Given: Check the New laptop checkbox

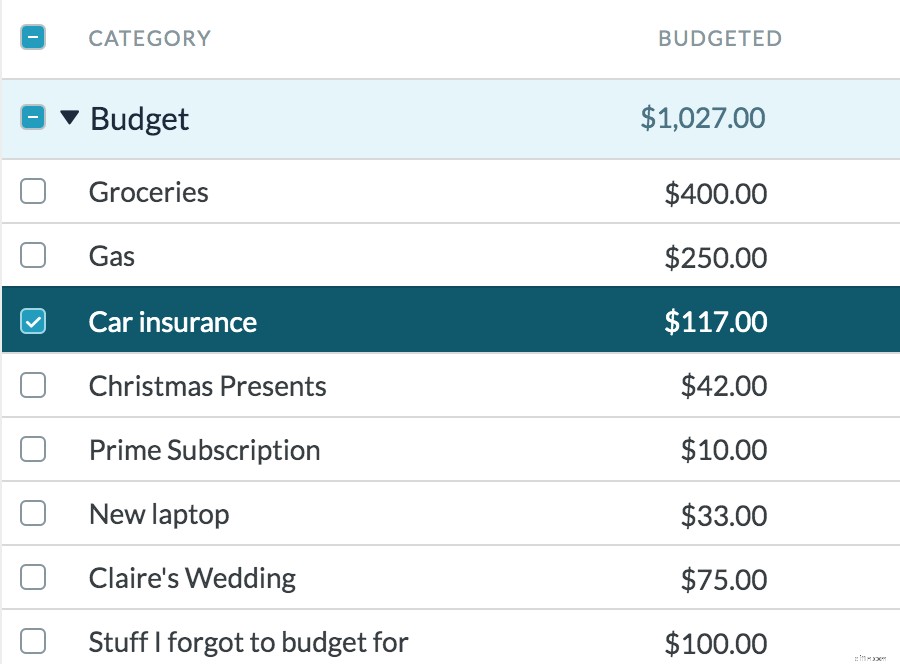Looking at the screenshot, I should (x=33, y=513).
